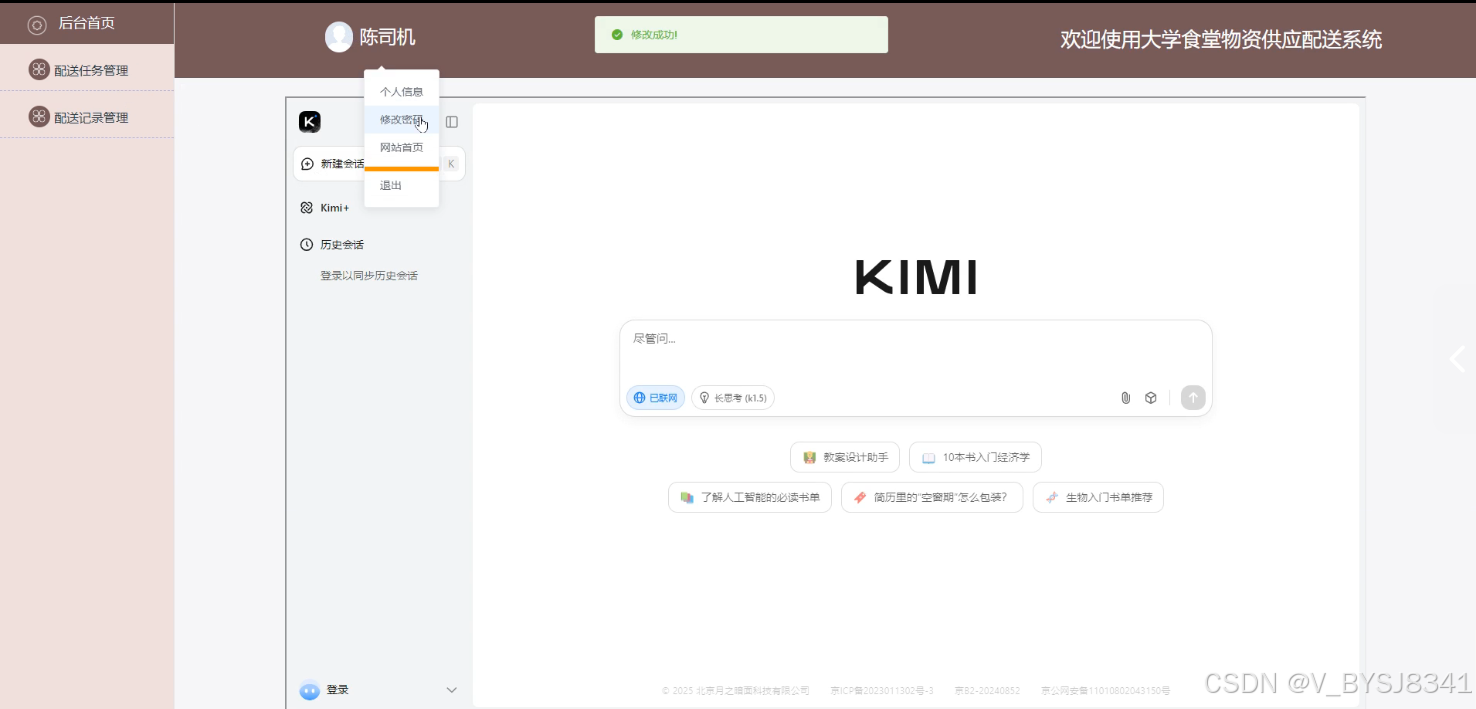
Task: Click the © 2025 北京月之暗面科技有限公司 text
Action: 736,691
